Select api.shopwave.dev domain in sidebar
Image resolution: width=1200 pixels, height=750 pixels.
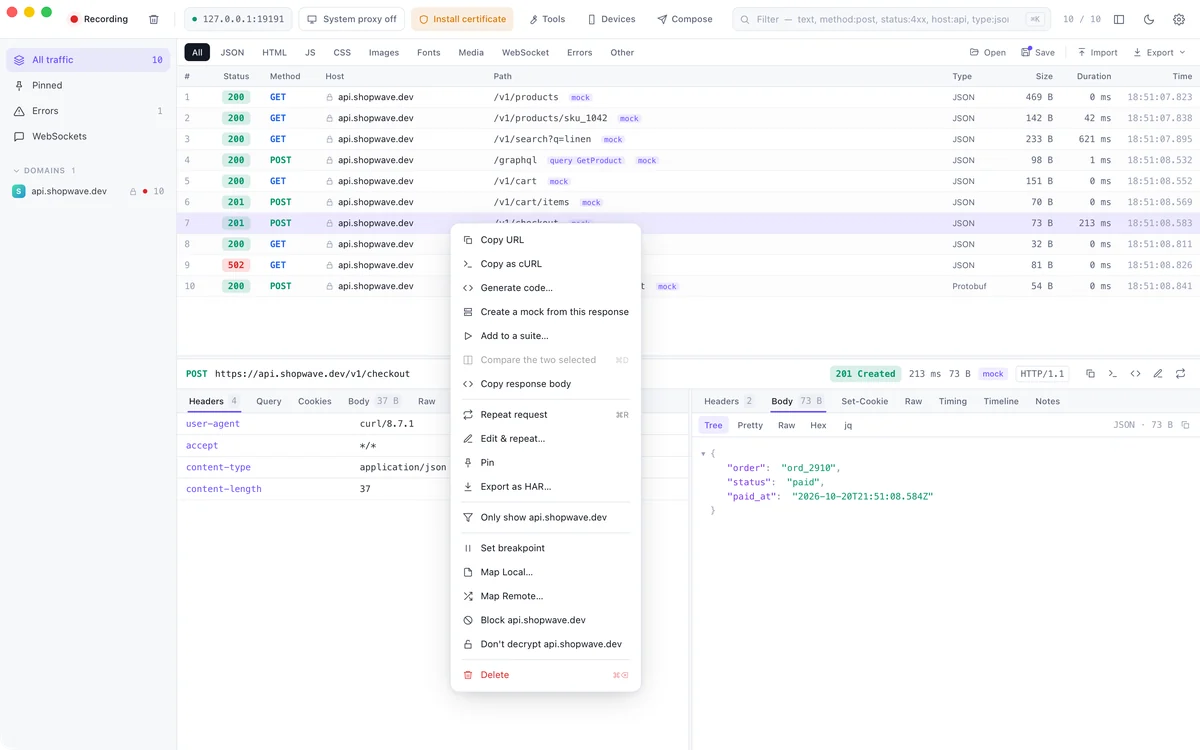click(88, 191)
